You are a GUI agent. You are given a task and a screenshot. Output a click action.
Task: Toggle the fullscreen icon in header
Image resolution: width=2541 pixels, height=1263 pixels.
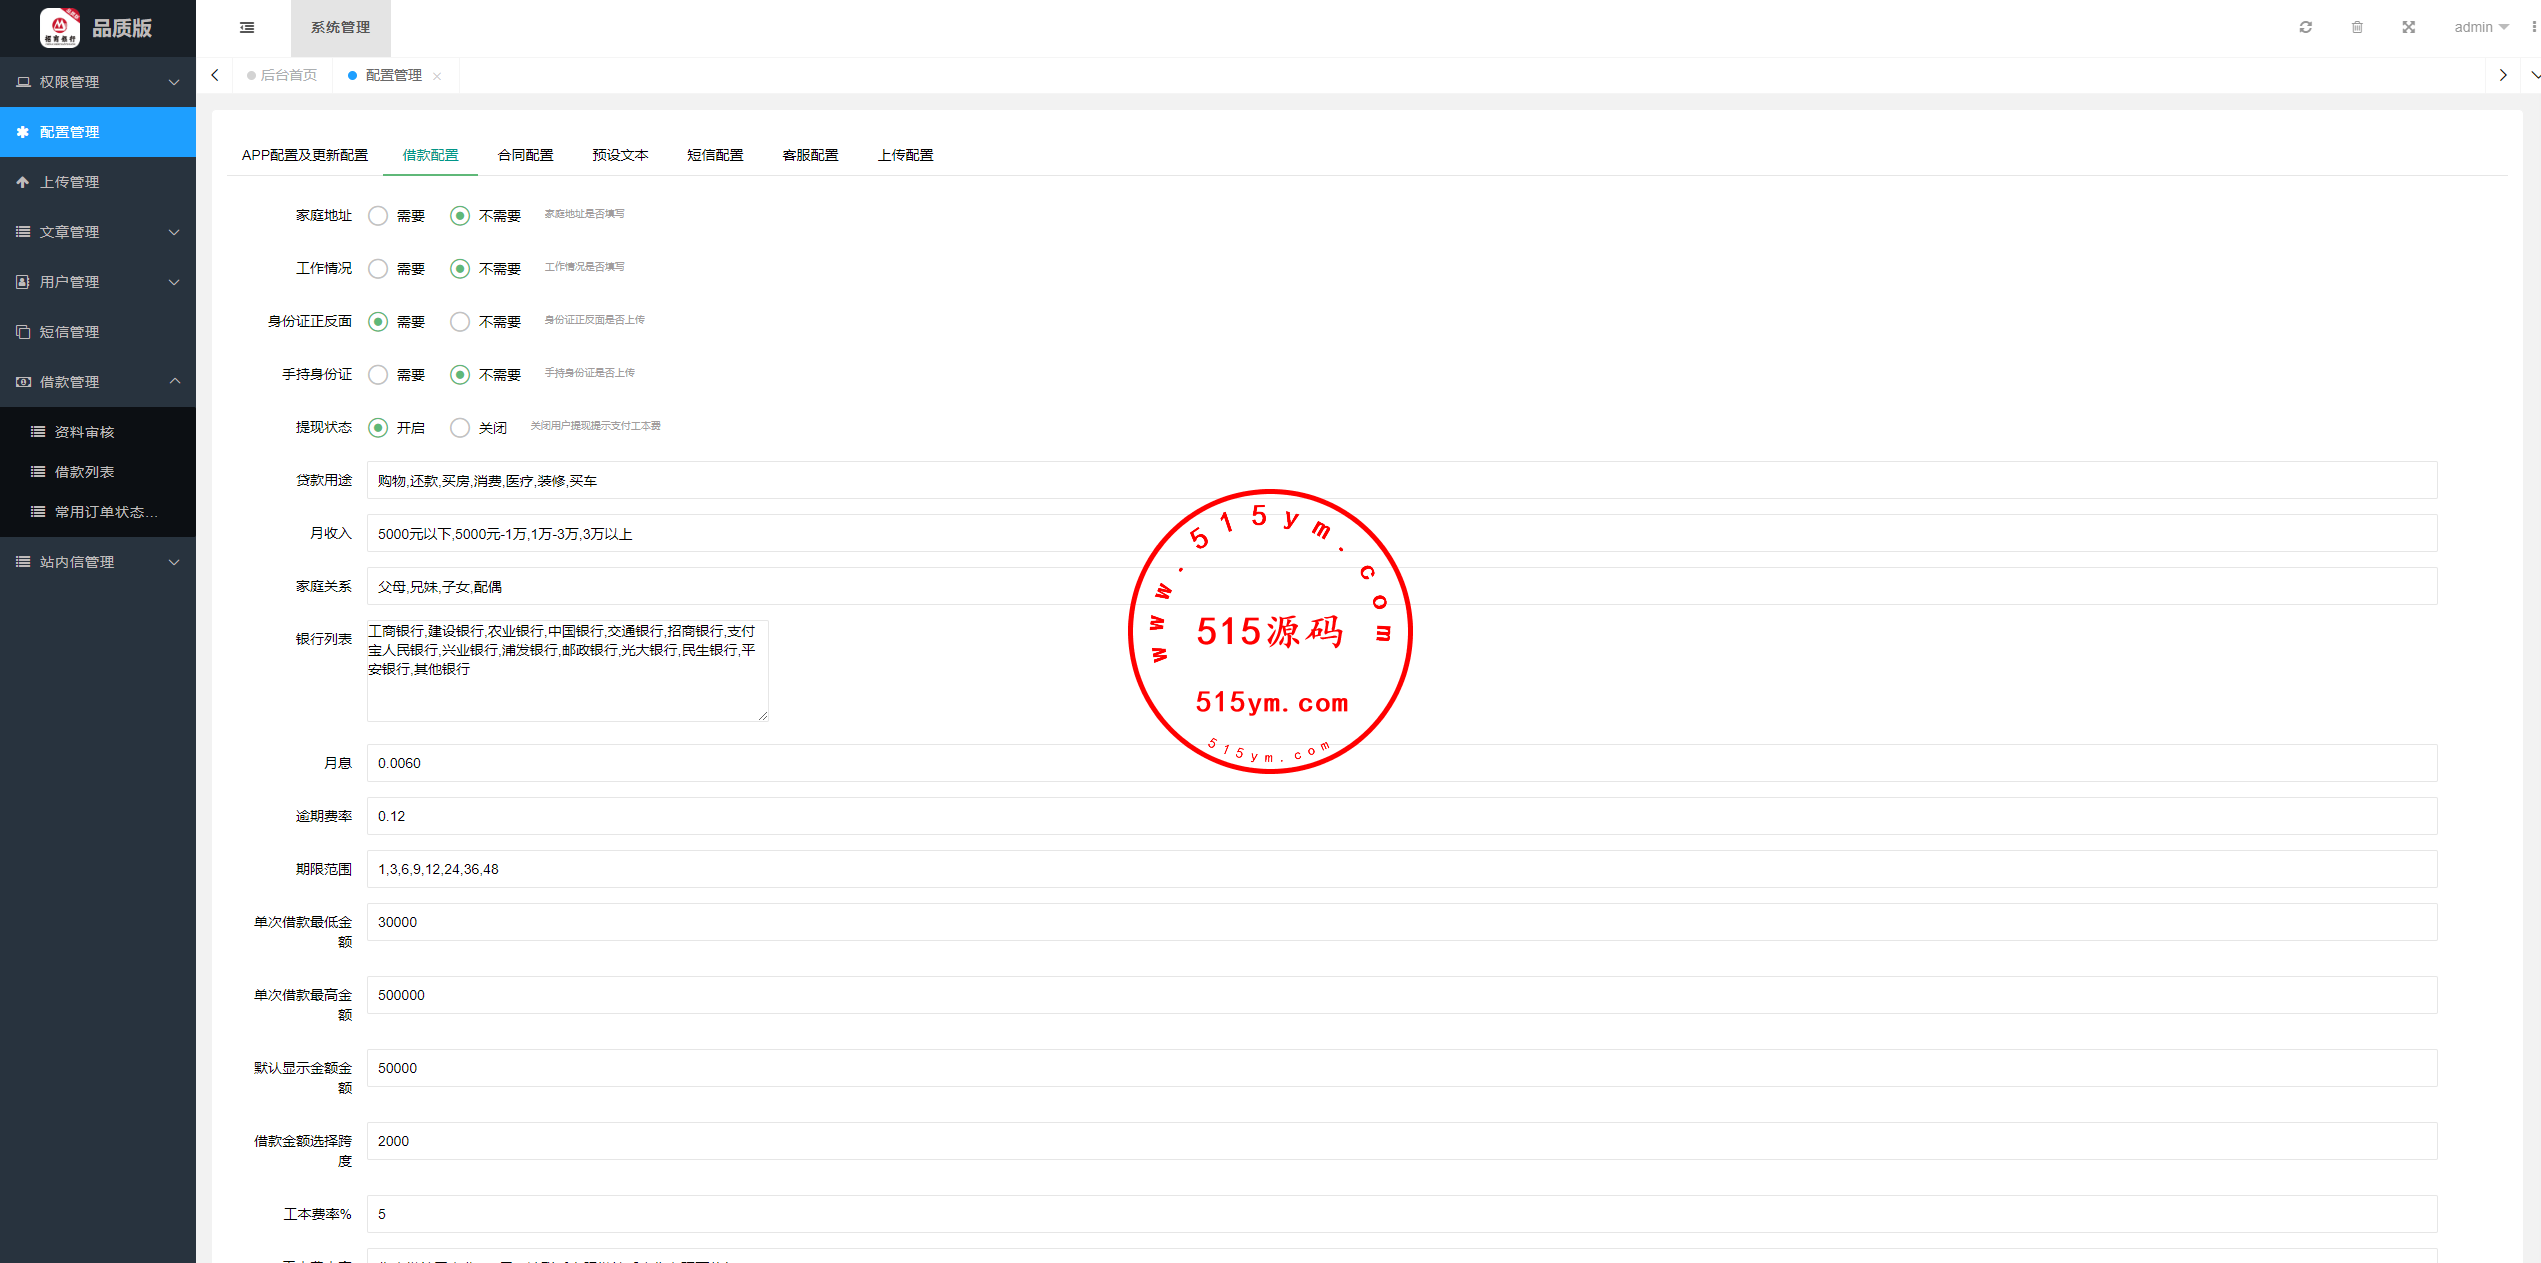(2408, 28)
